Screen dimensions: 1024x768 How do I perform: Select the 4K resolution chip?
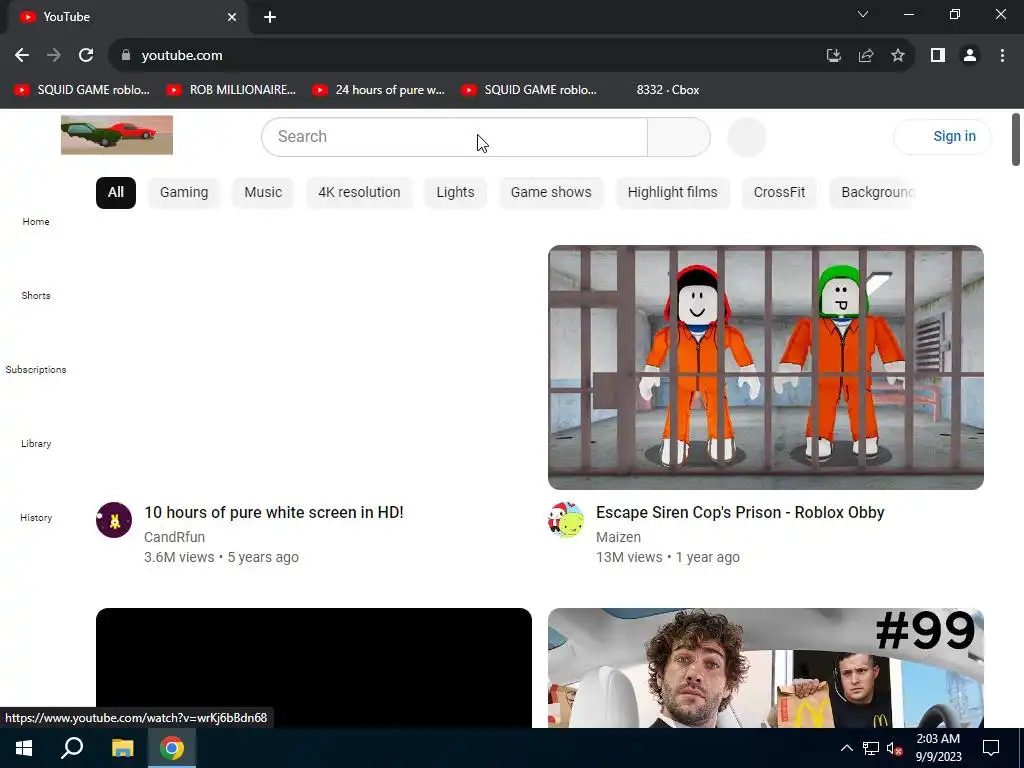359,193
